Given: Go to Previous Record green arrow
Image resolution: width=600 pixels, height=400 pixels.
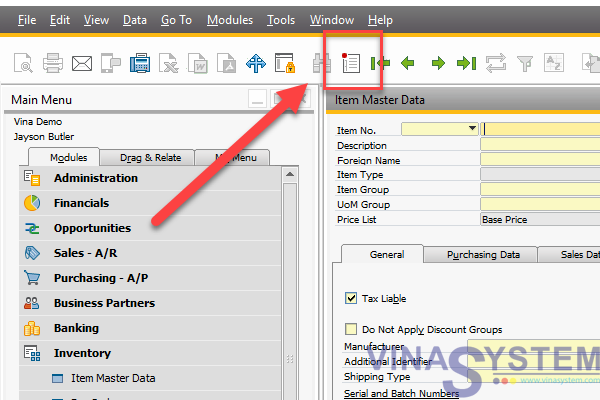Looking at the screenshot, I should pos(408,64).
